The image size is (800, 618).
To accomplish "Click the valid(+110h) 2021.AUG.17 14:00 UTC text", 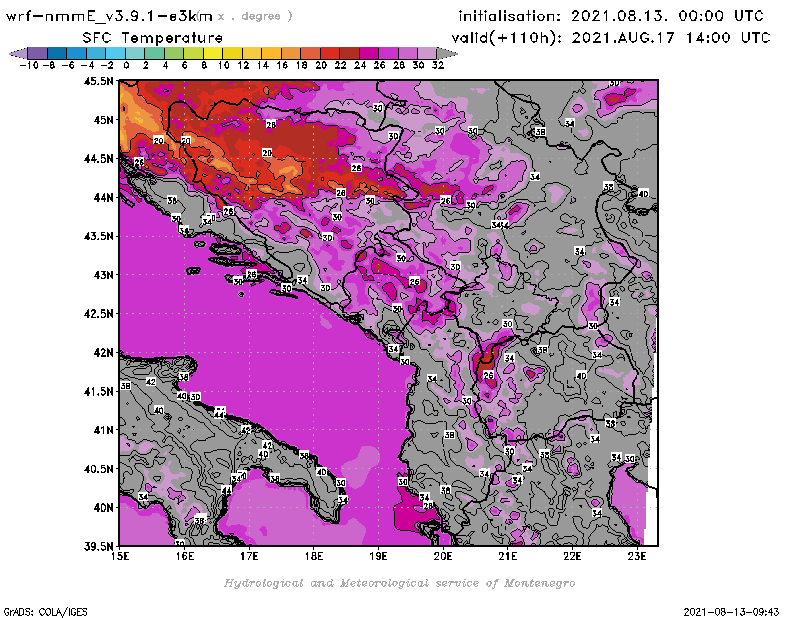I will [611, 38].
